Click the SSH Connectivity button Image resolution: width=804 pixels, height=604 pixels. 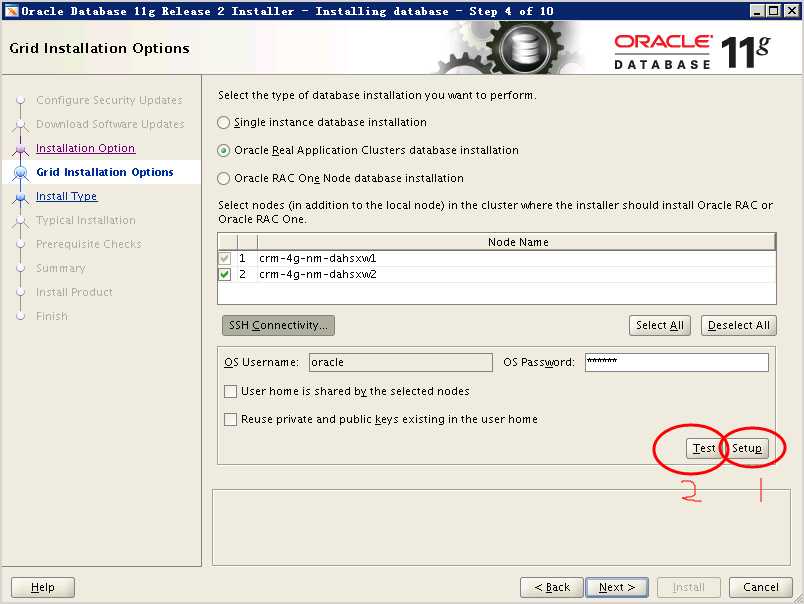(278, 326)
